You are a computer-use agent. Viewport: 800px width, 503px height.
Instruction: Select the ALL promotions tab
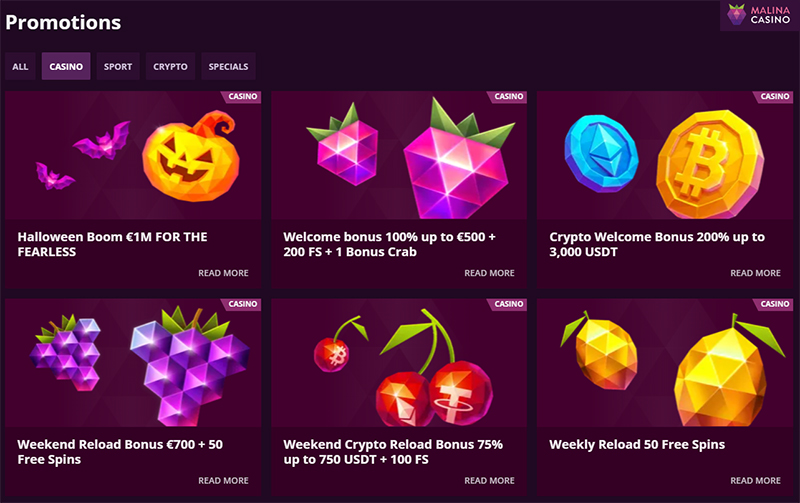20,66
